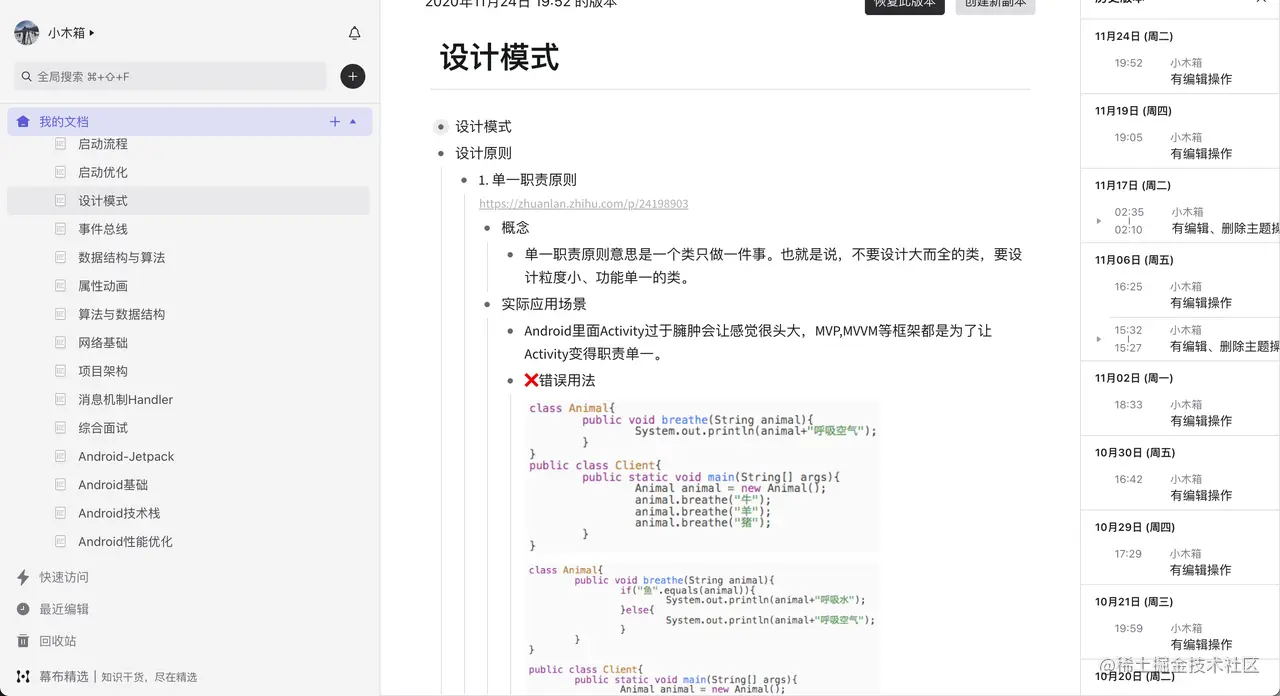Viewport: 1280px width, 696px height.
Task: Focus the 全局搜索 search field
Action: tap(170, 76)
